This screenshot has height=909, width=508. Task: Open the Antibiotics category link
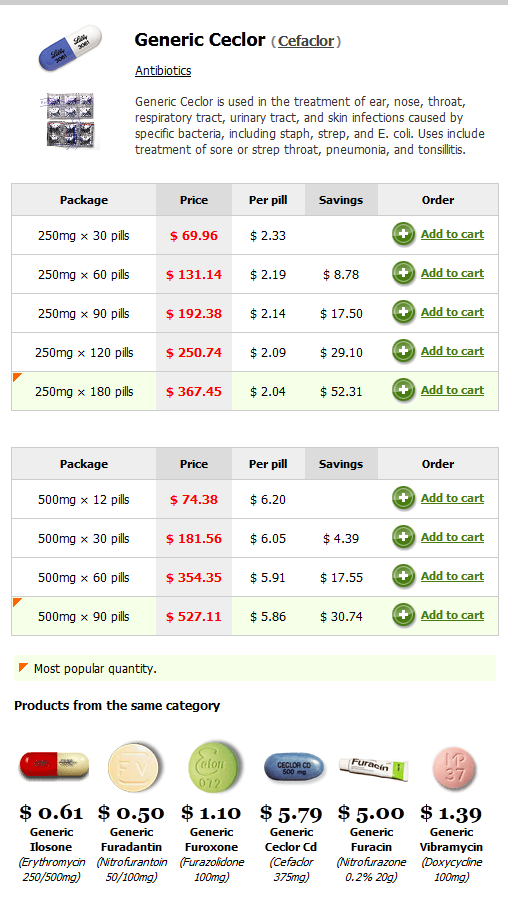point(163,71)
